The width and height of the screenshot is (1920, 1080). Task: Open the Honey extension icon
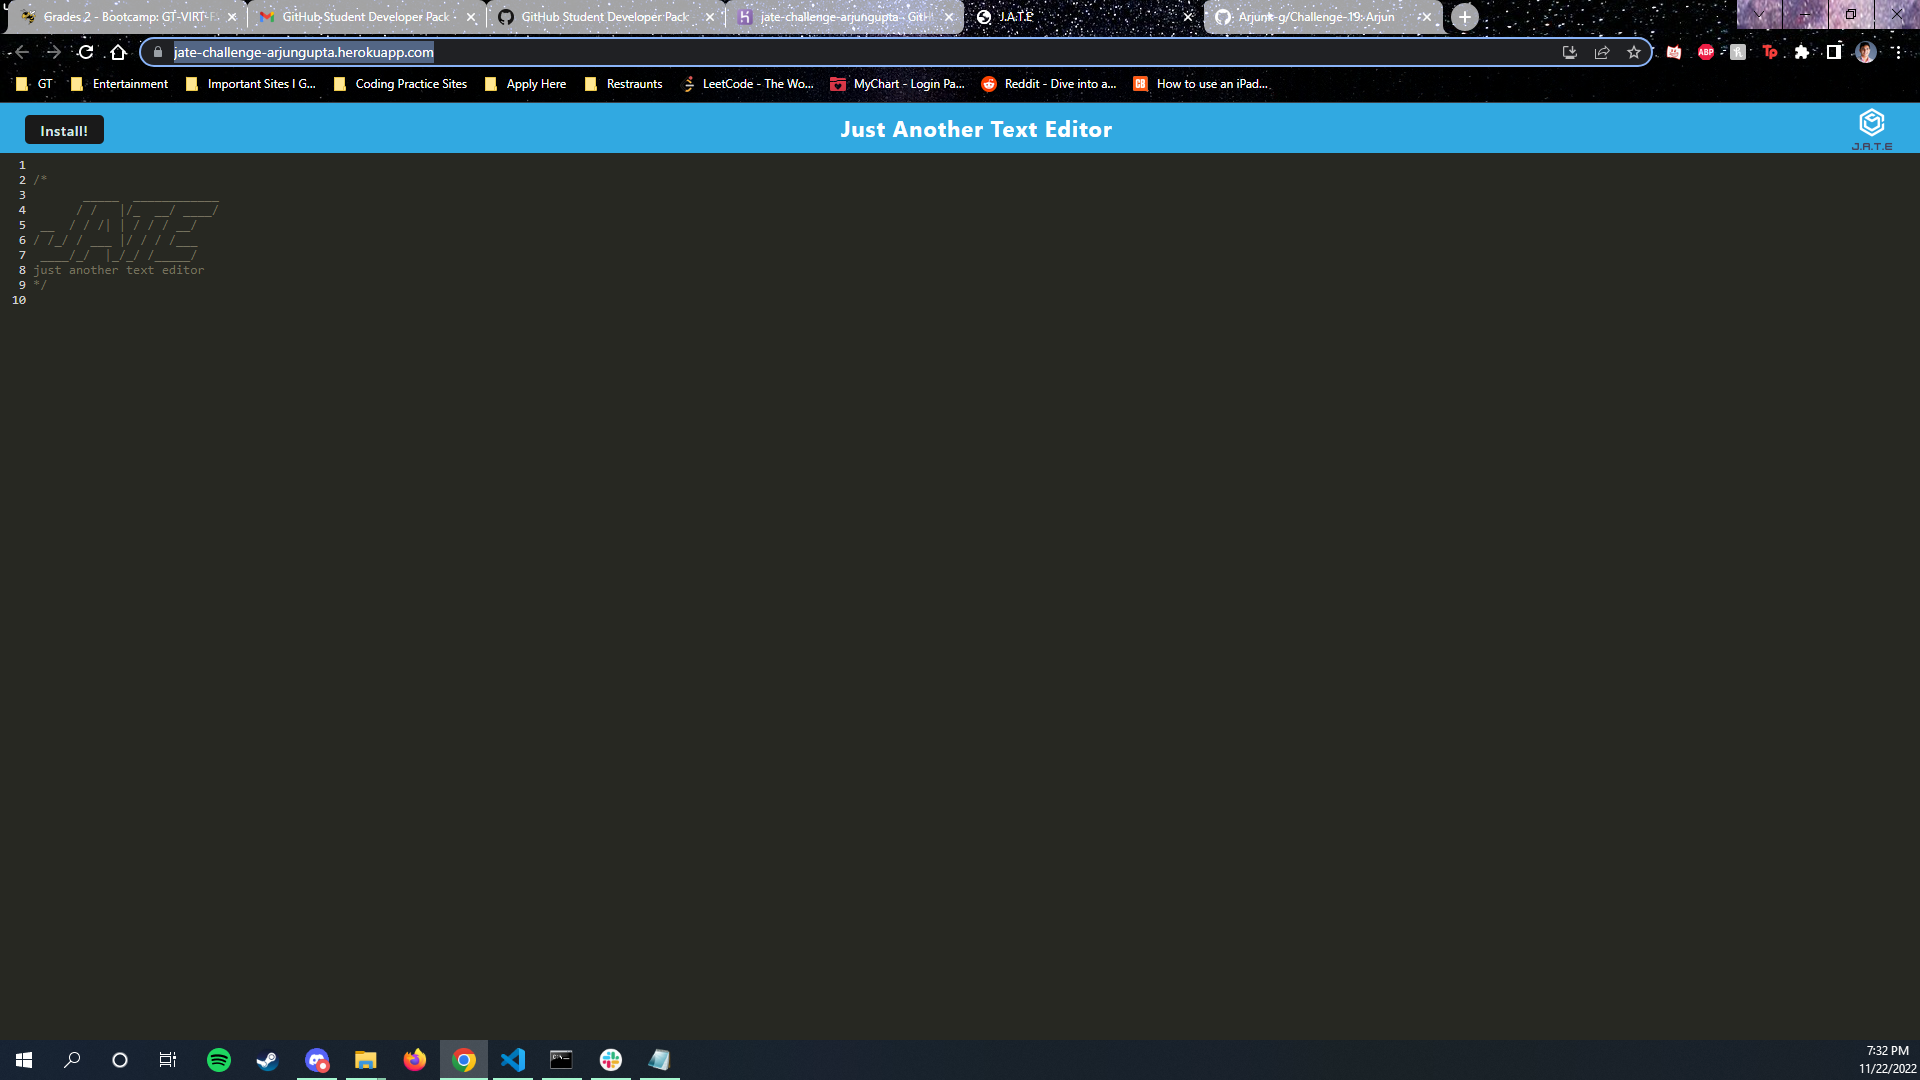(1738, 52)
